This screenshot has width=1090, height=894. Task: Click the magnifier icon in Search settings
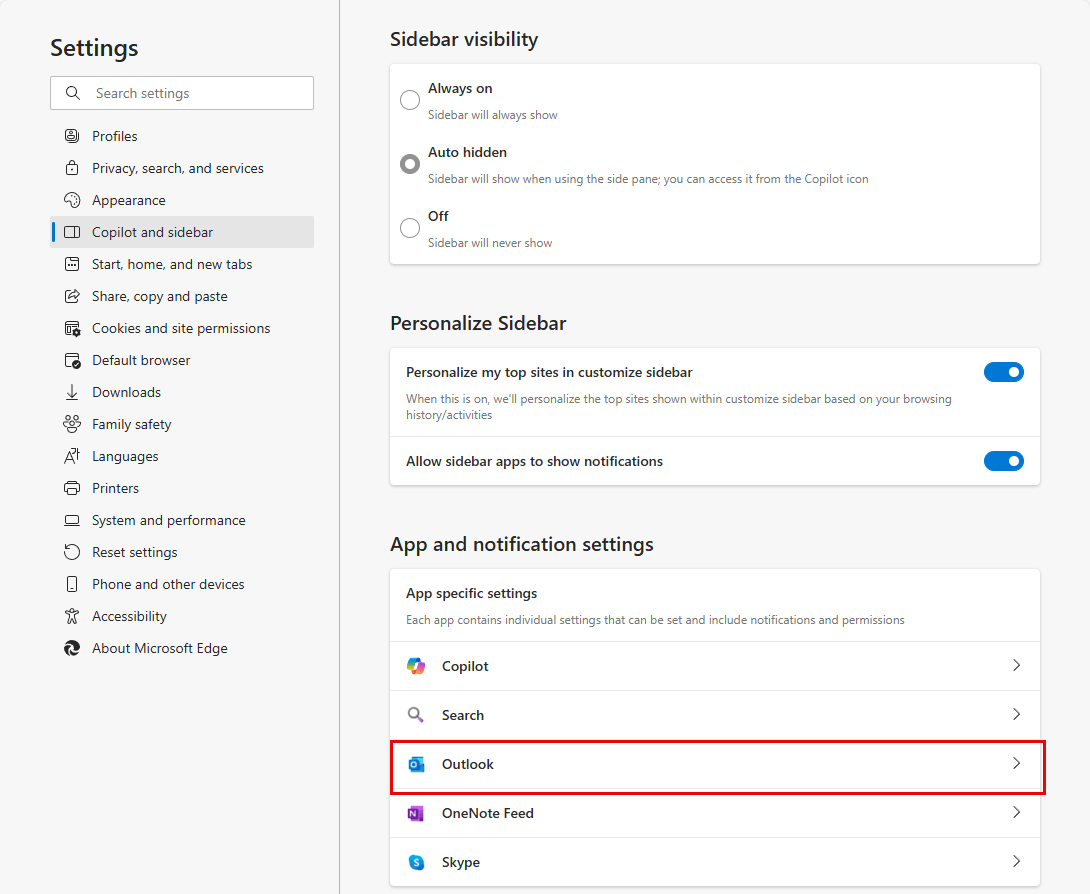coord(72,92)
